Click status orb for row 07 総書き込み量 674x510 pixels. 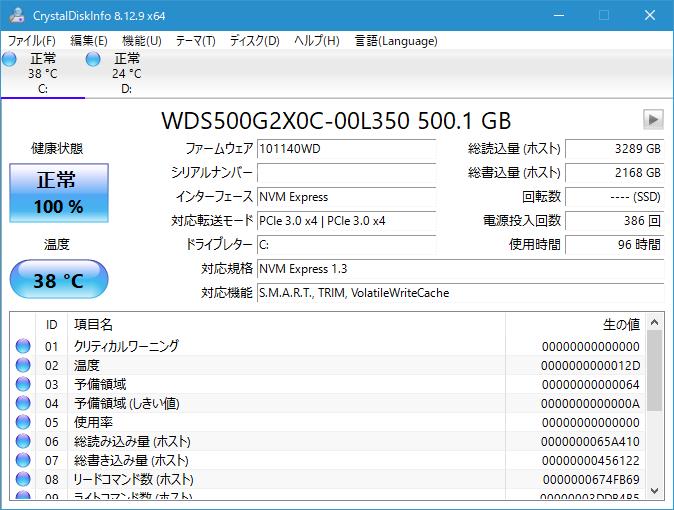[x=23, y=460]
